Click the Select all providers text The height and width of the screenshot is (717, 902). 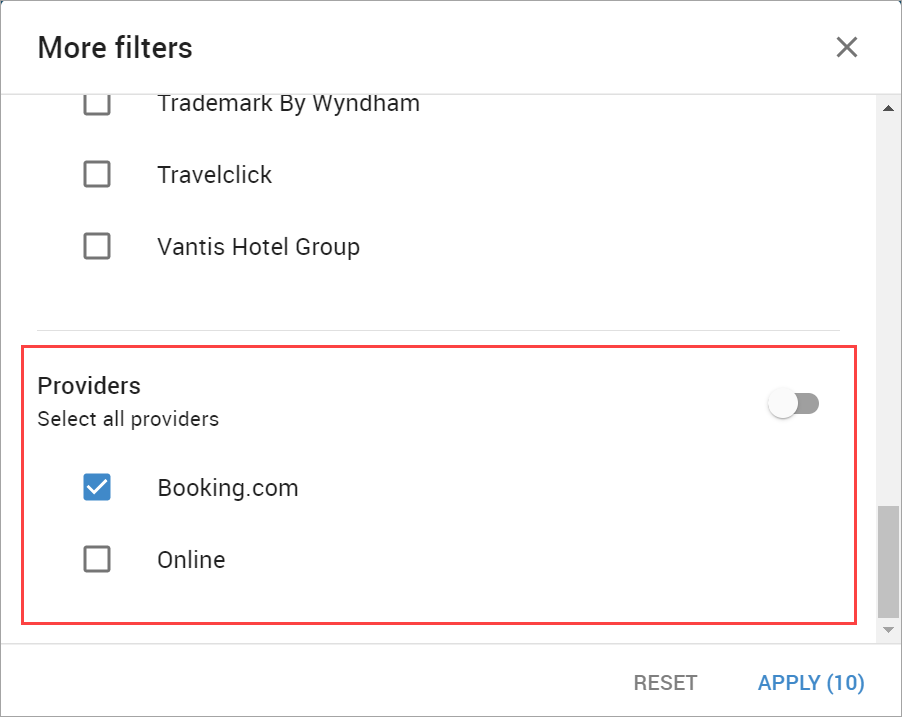click(128, 419)
